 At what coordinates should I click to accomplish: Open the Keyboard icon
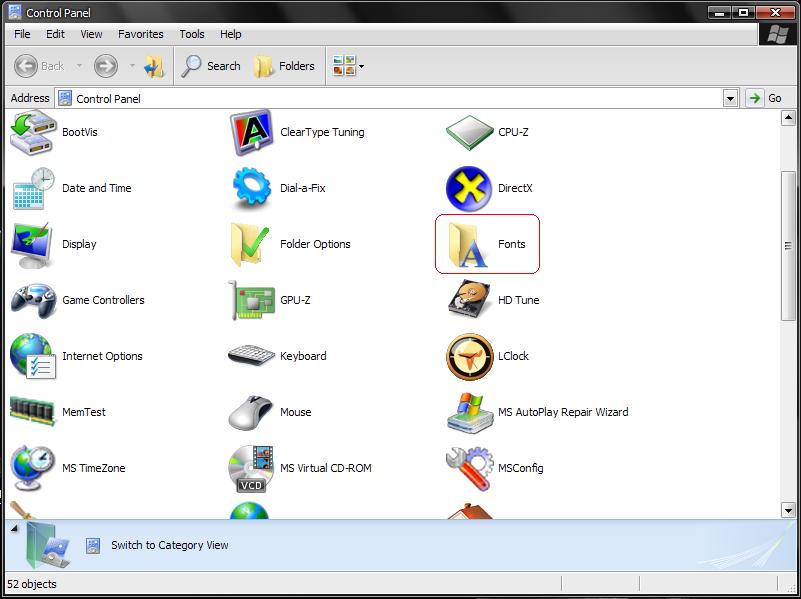point(251,356)
